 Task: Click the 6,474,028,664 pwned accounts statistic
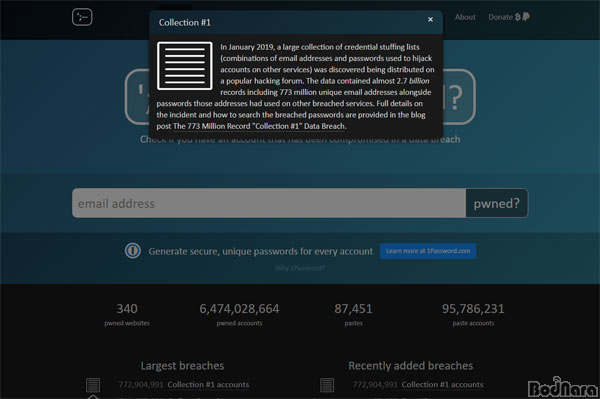(x=239, y=314)
